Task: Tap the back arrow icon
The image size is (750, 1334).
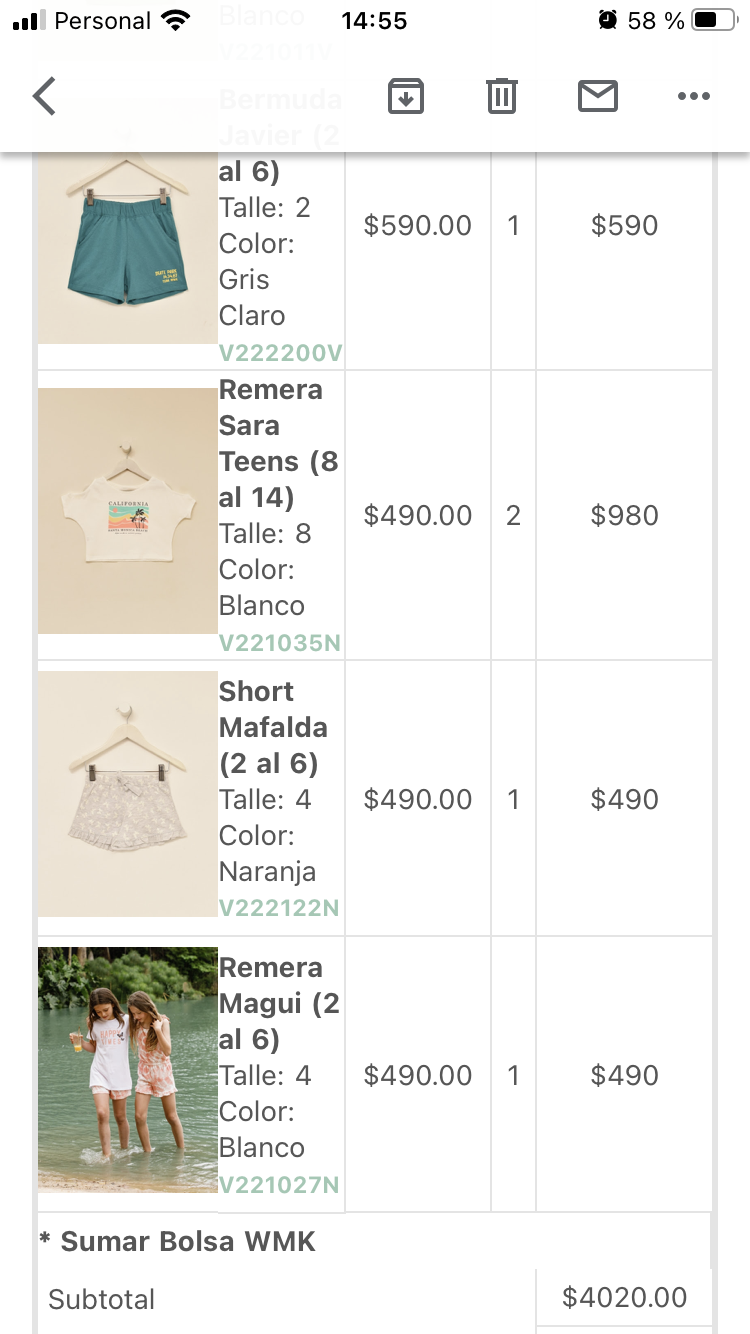Action: point(45,97)
